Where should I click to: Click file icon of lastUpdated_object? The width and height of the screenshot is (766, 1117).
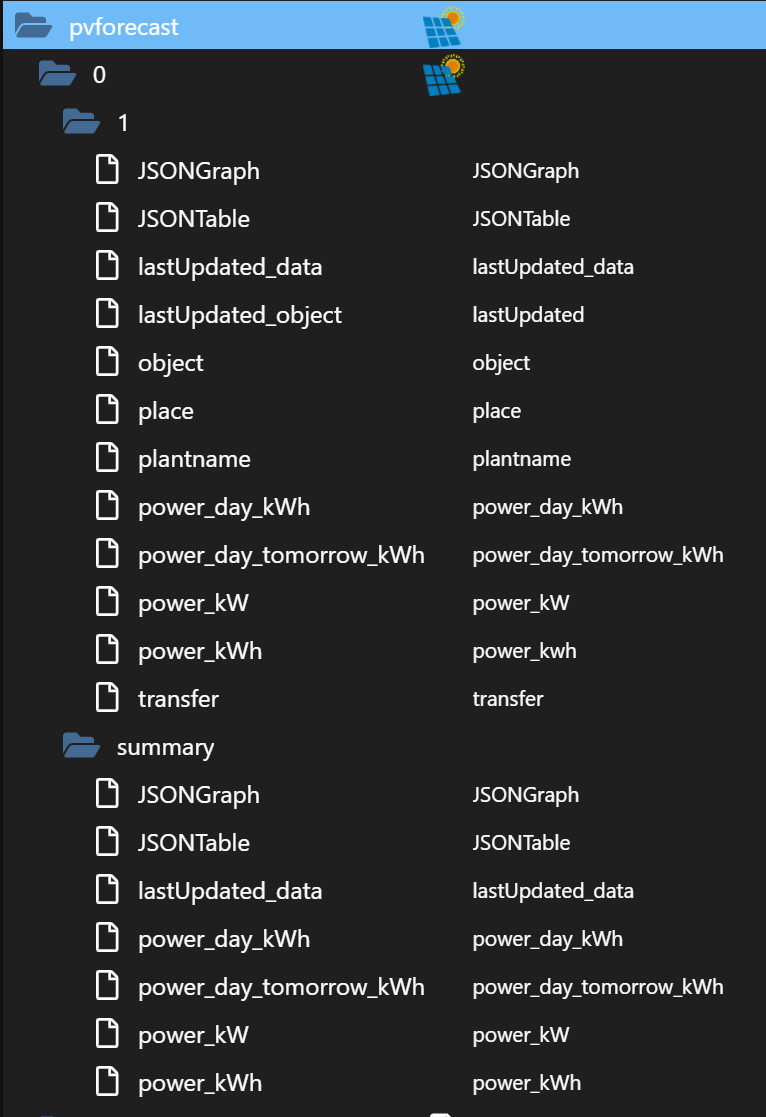coord(107,315)
